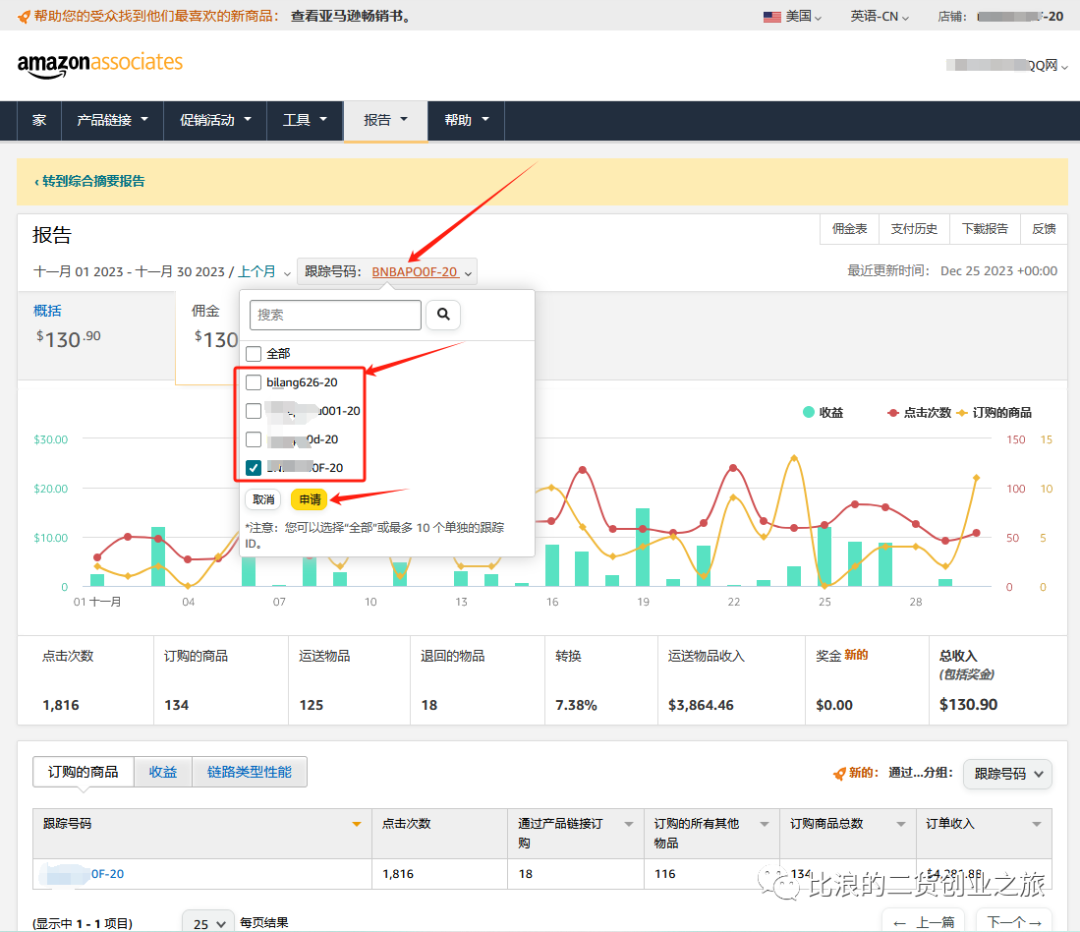Viewport: 1080px width, 932px height.
Task: Open 订单收入 column sort dropdown
Action: click(1037, 824)
